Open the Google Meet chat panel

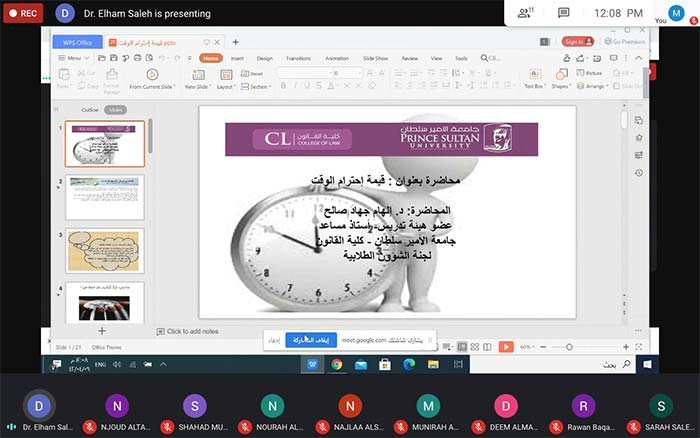pos(563,13)
